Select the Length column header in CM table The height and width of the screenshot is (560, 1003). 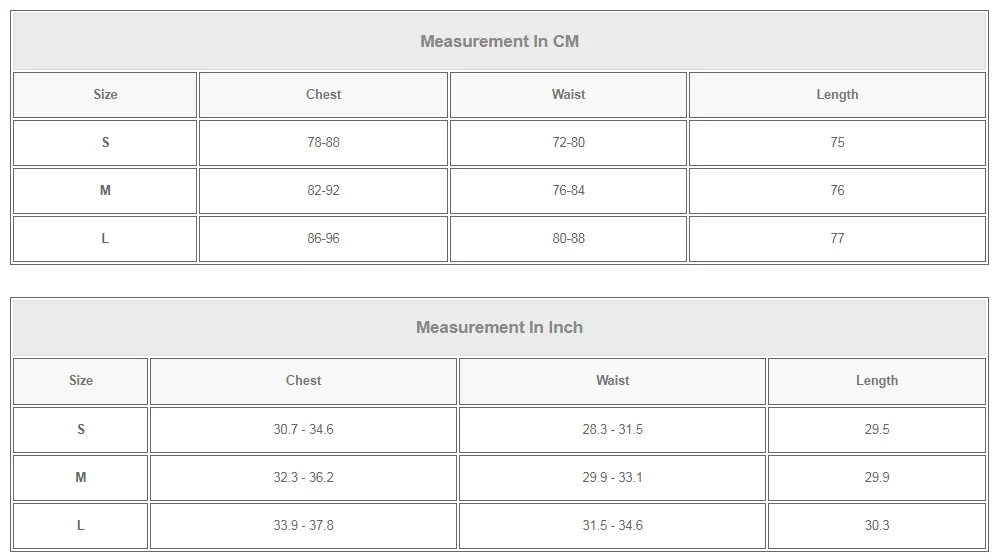coord(837,95)
